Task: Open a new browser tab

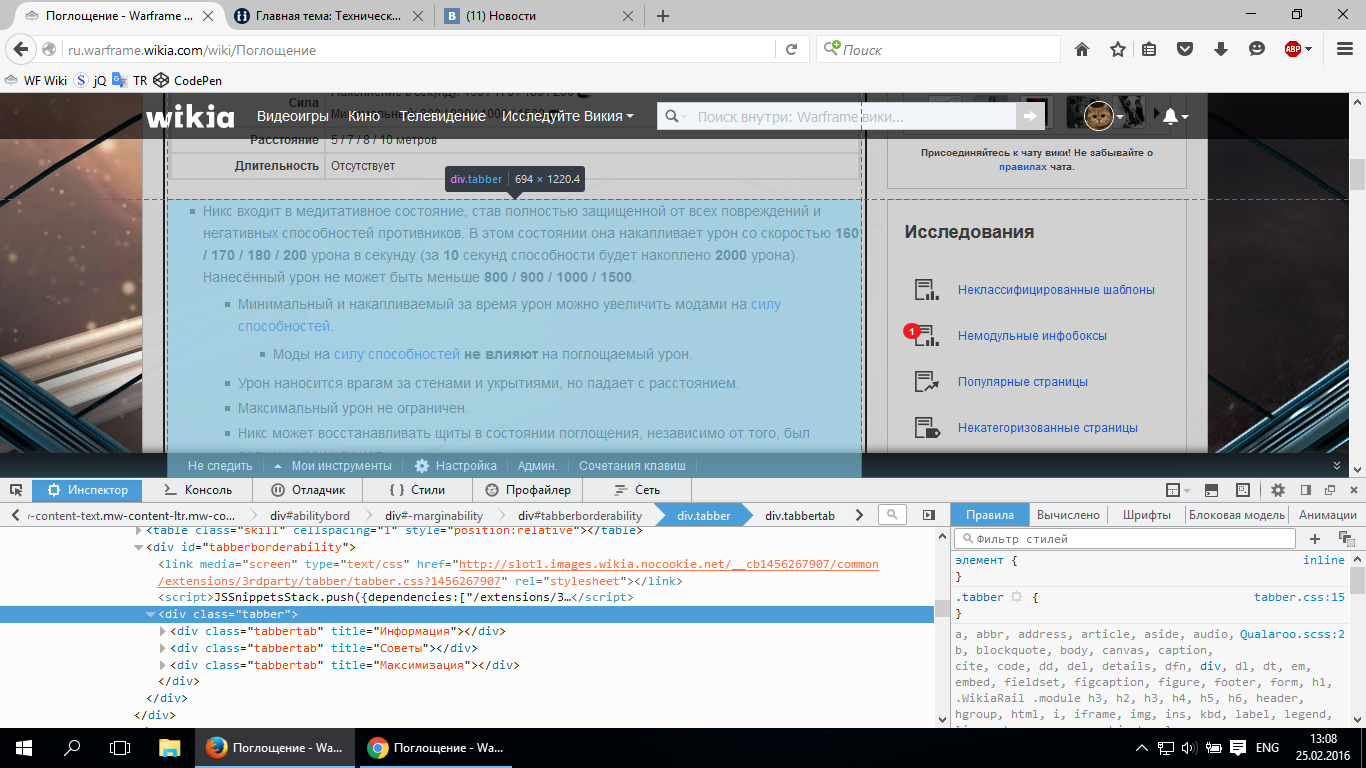Action: coord(662,15)
